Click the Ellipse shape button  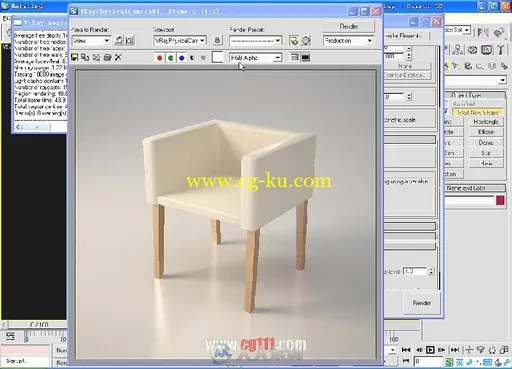[x=486, y=132]
